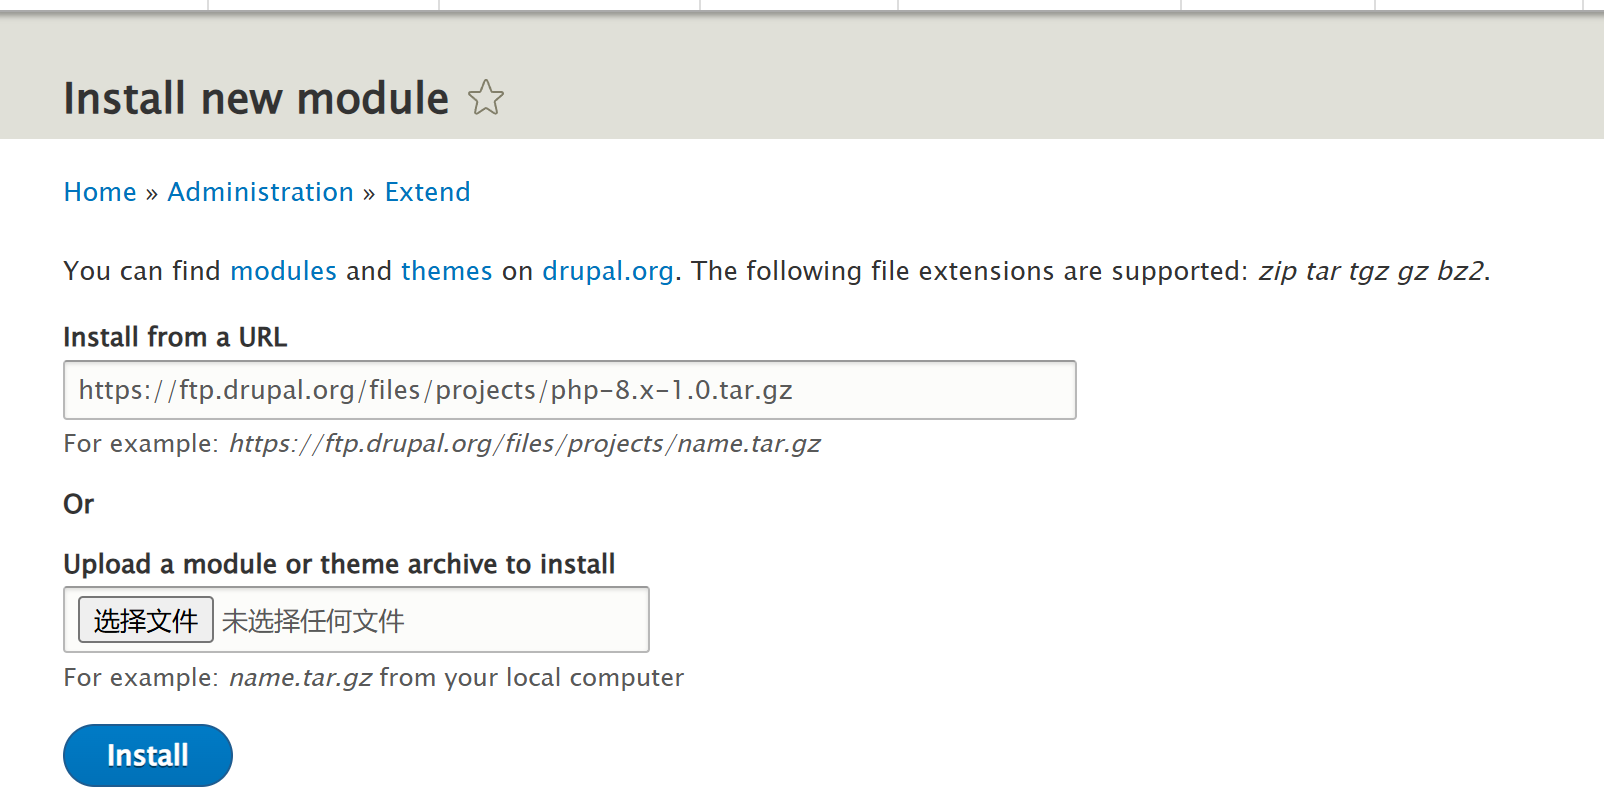Click the "Install new module" page heading
Image resolution: width=1604 pixels, height=799 pixels.
(256, 98)
